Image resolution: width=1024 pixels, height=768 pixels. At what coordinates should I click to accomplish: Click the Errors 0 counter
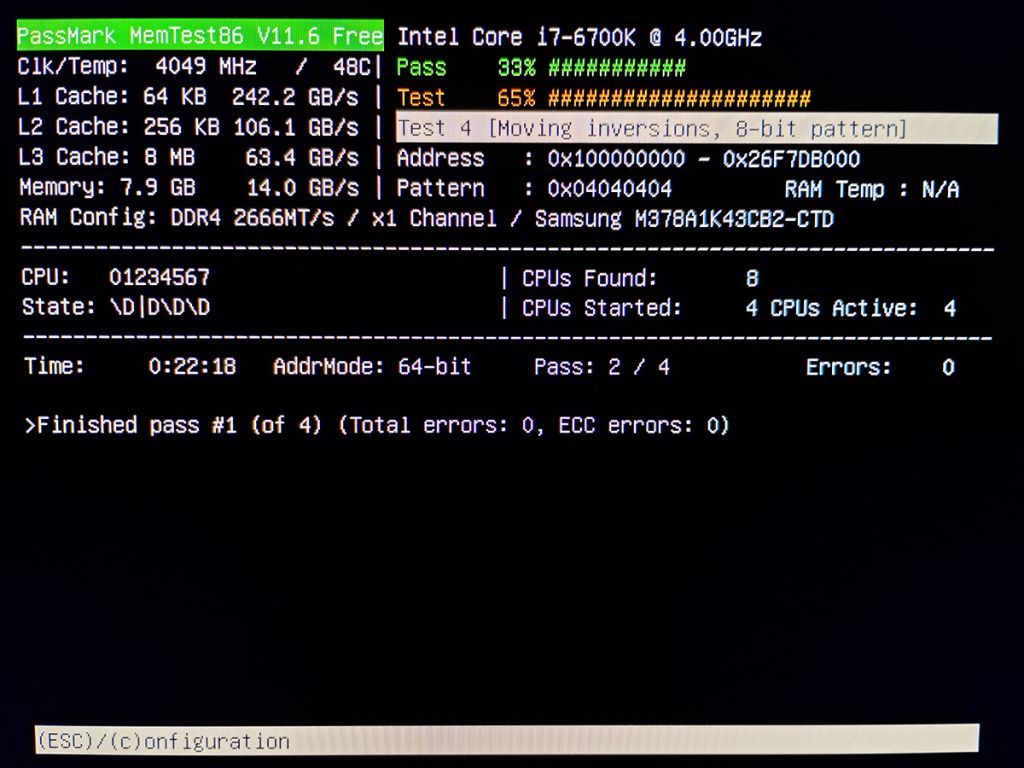[880, 367]
